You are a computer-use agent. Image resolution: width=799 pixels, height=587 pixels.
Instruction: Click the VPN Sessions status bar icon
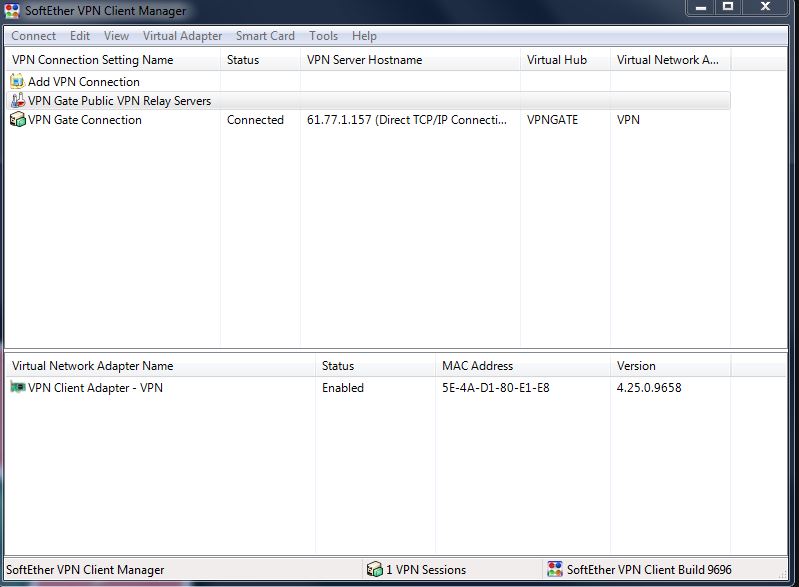coord(375,569)
